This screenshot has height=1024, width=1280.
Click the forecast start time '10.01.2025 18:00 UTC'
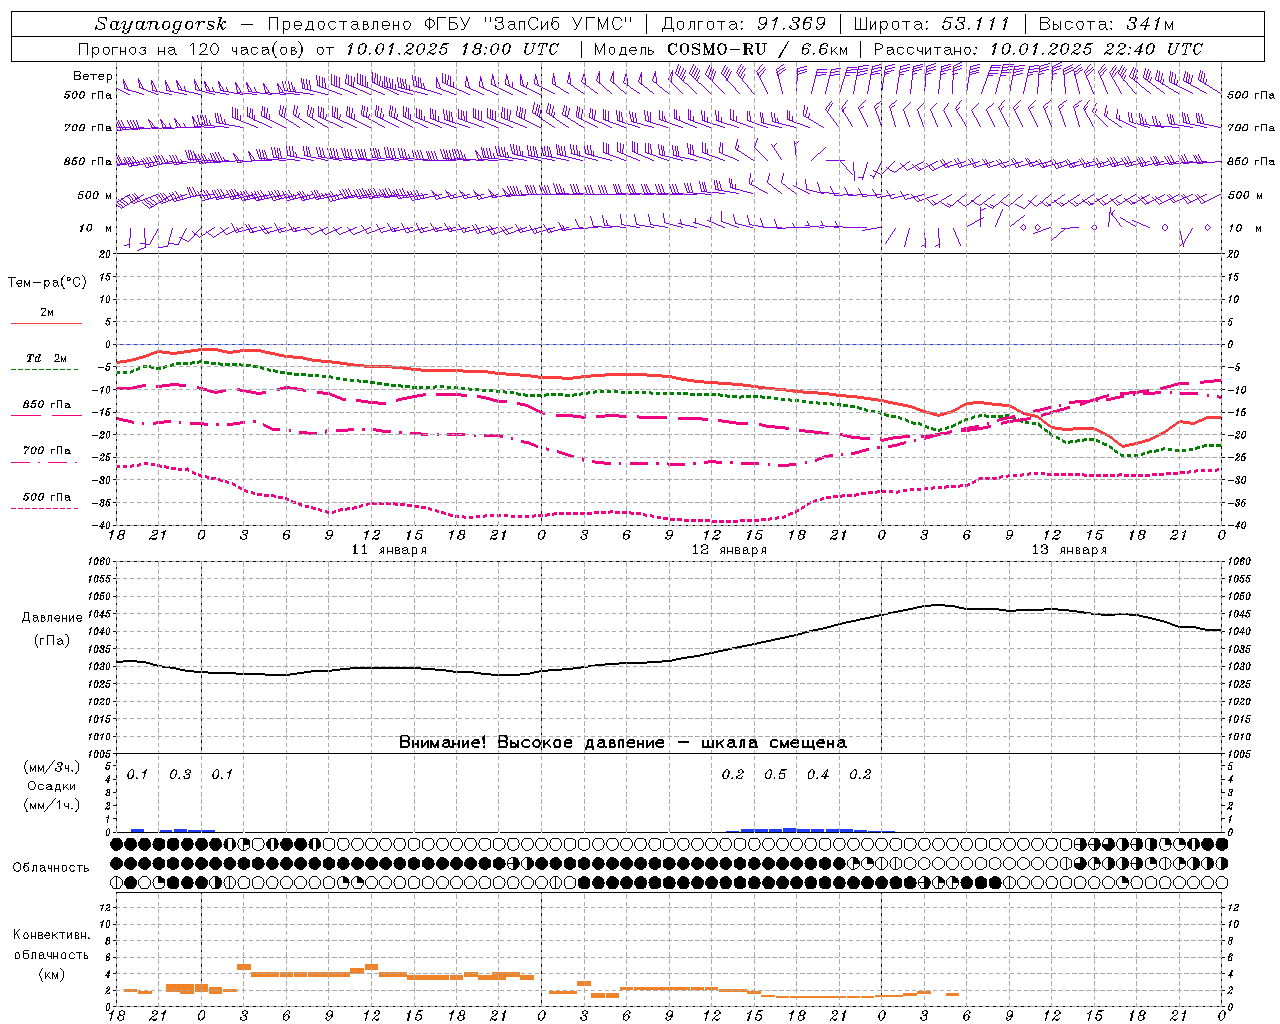452,49
